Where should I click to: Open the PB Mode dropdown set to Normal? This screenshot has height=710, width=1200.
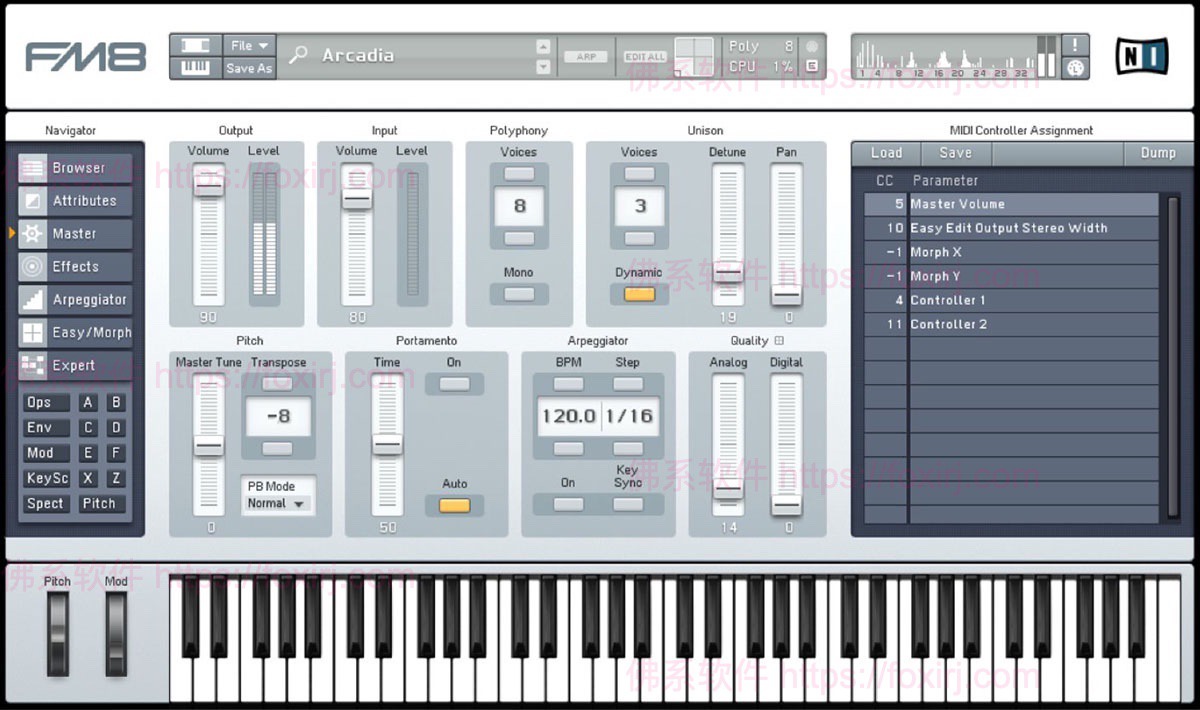277,504
